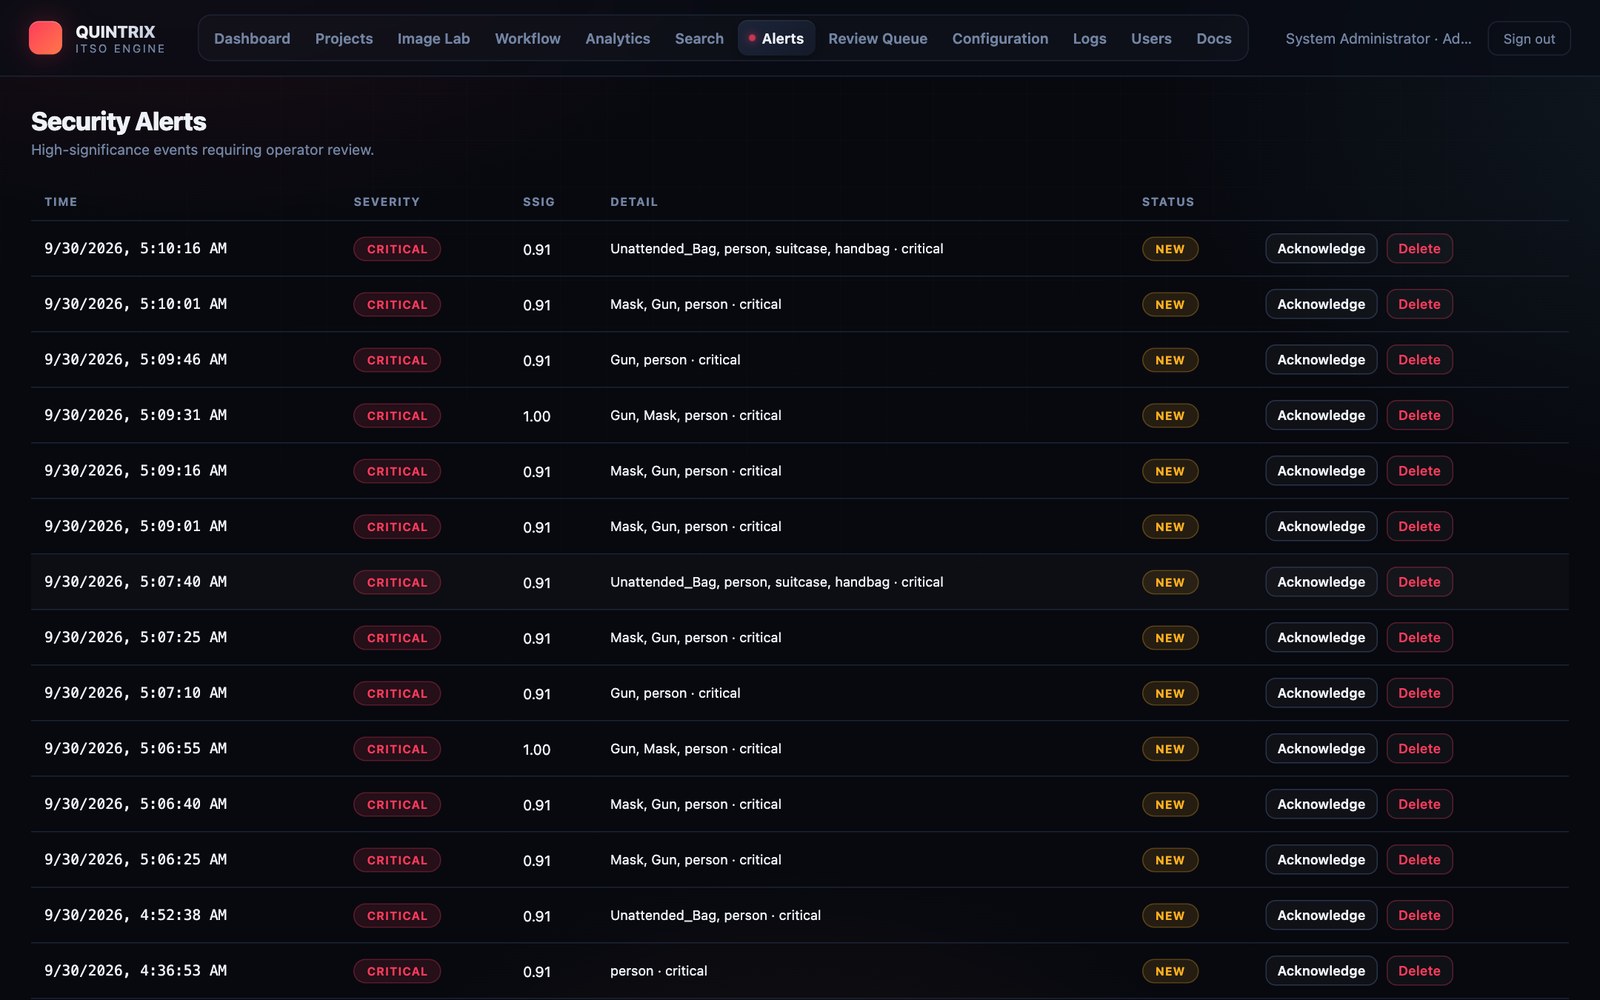Delete the 5:06:40 AM alert
1600x1000 pixels.
(x=1419, y=804)
